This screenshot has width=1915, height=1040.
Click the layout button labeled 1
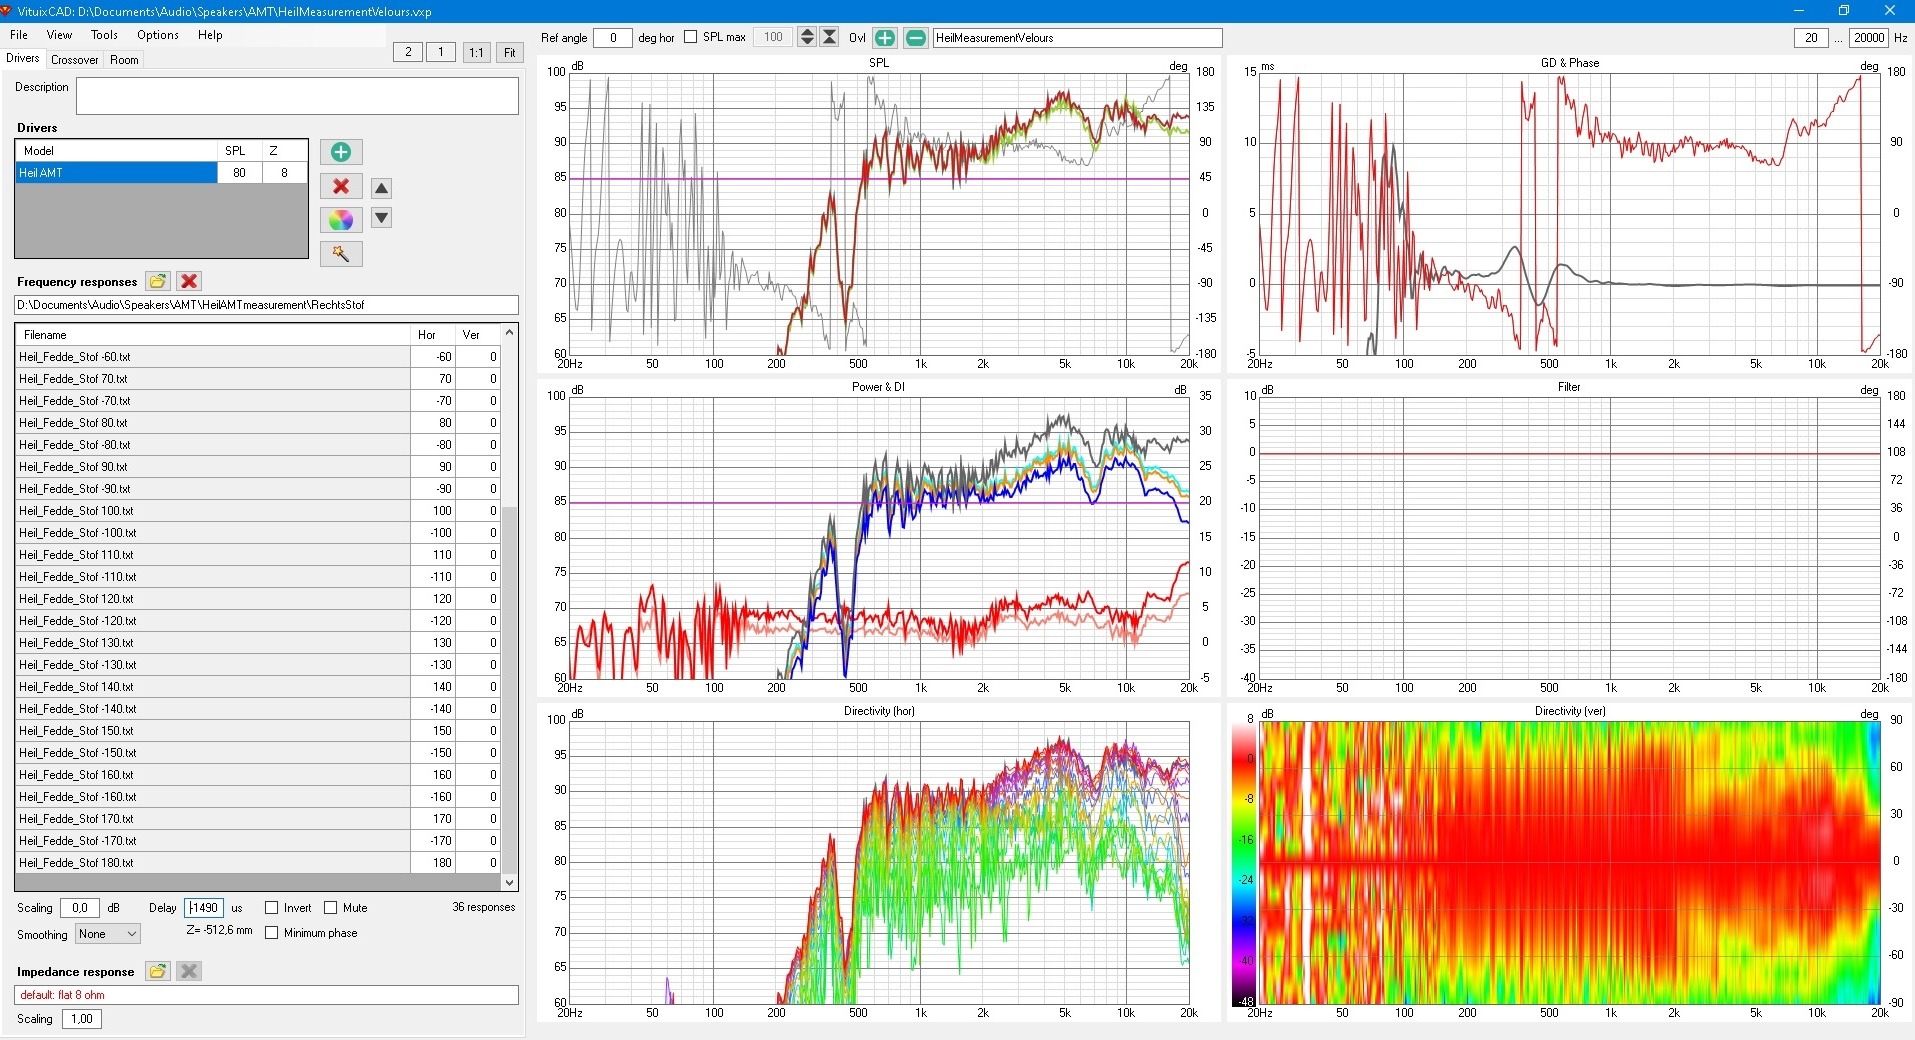[x=441, y=52]
